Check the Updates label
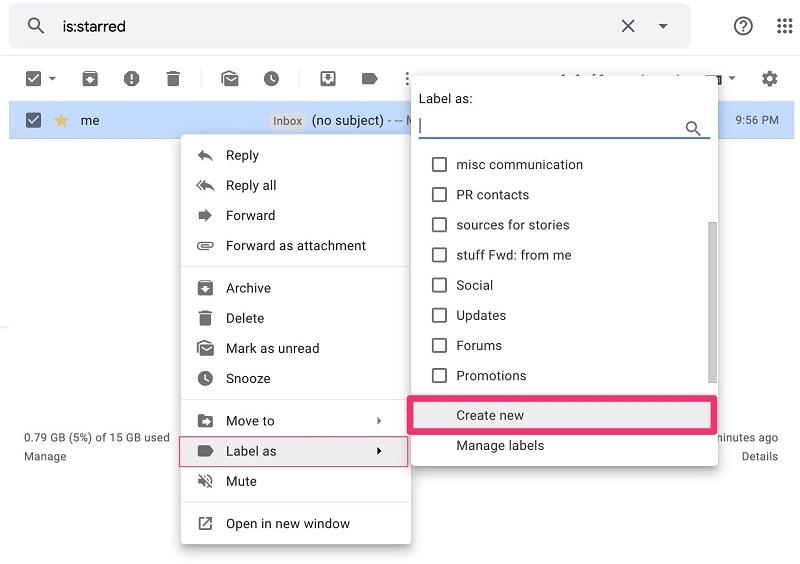The height and width of the screenshot is (564, 800). 439,315
